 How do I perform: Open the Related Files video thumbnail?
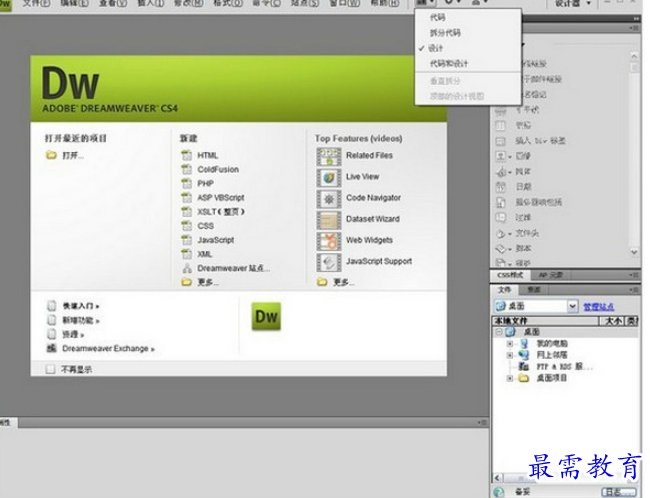click(329, 156)
